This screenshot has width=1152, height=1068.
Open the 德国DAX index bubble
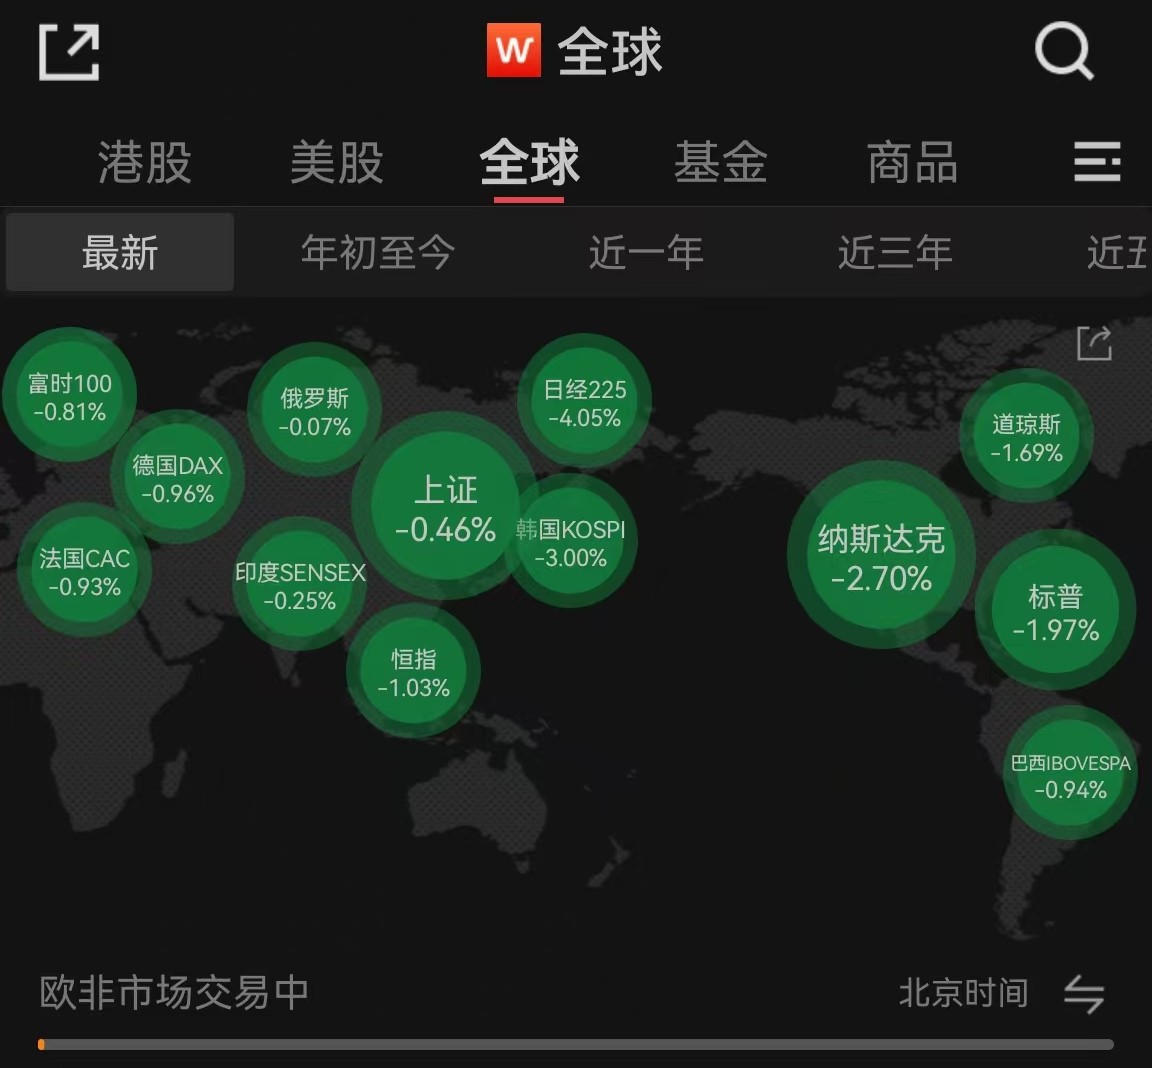pyautogui.click(x=177, y=477)
